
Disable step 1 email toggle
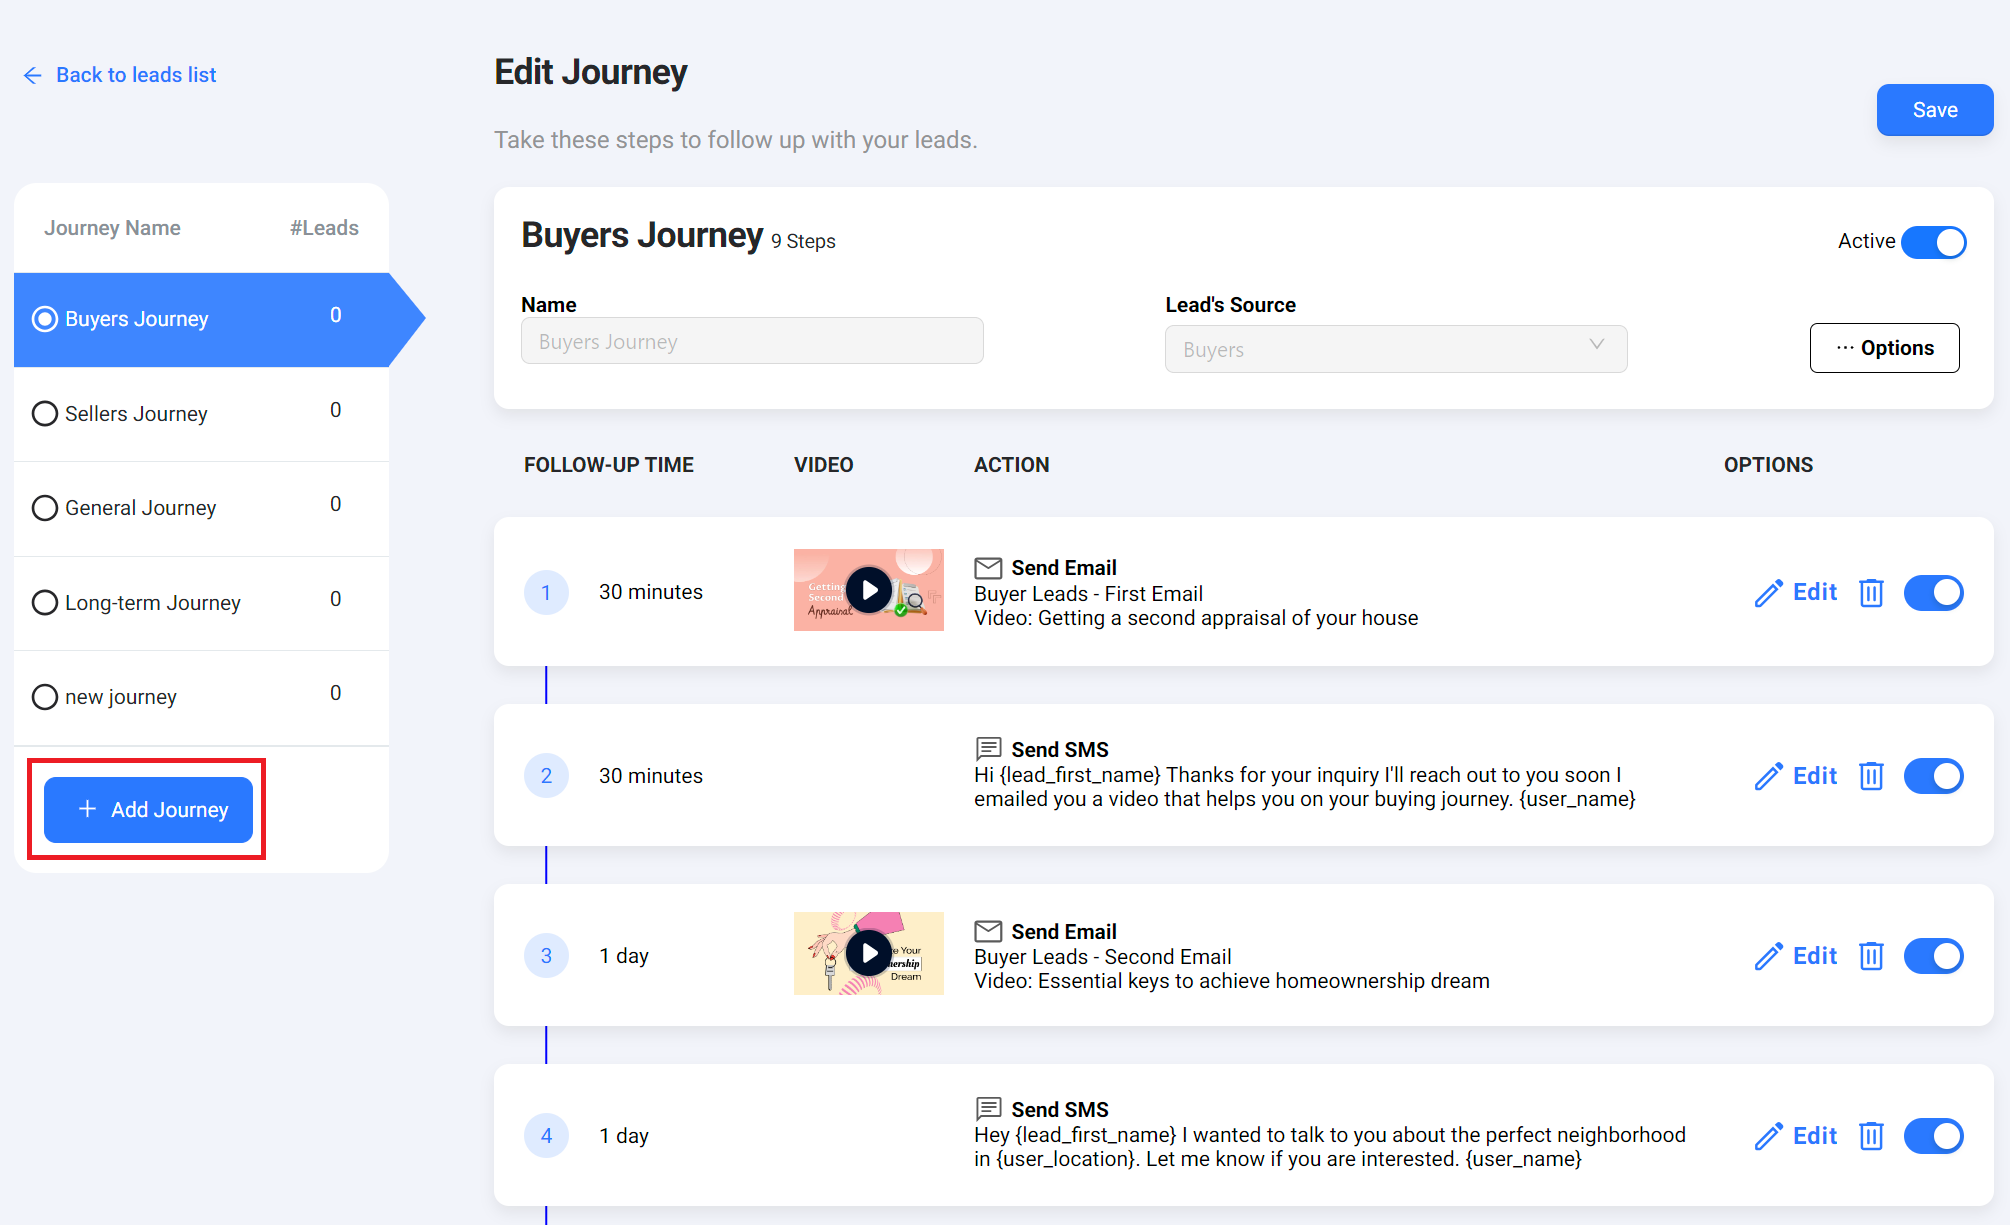pyautogui.click(x=1933, y=593)
